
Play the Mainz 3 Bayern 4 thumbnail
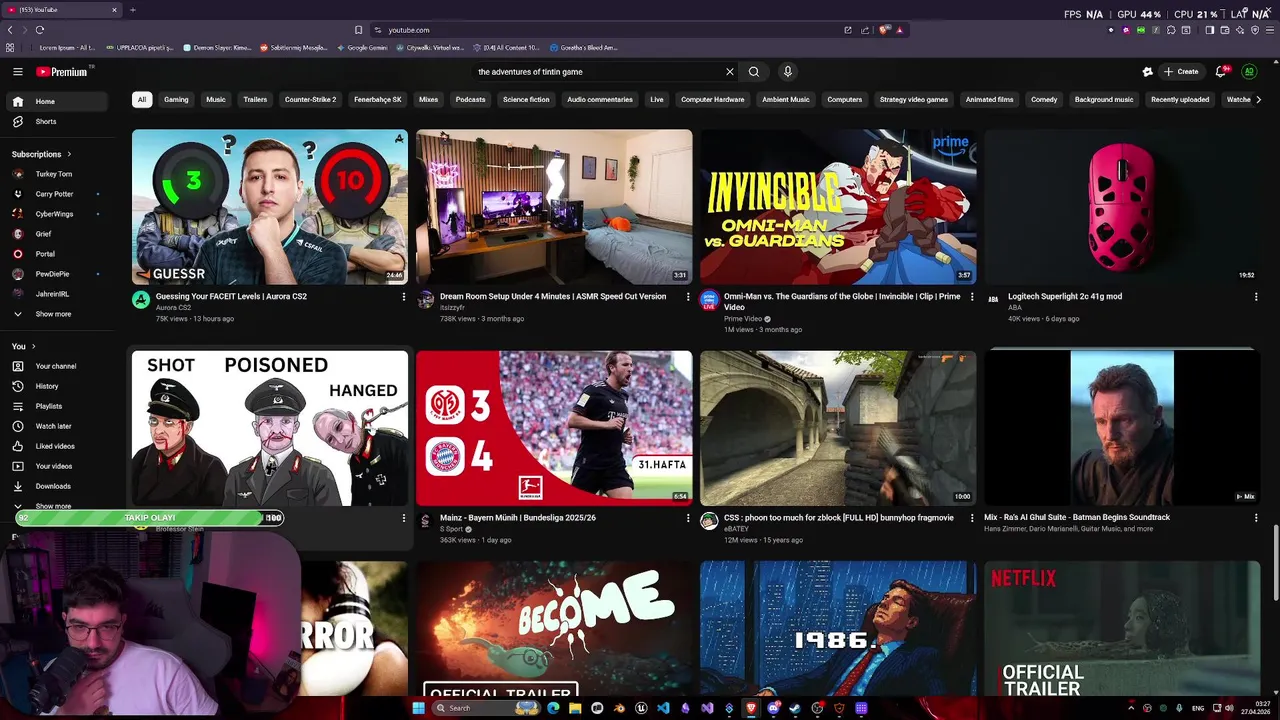(554, 428)
